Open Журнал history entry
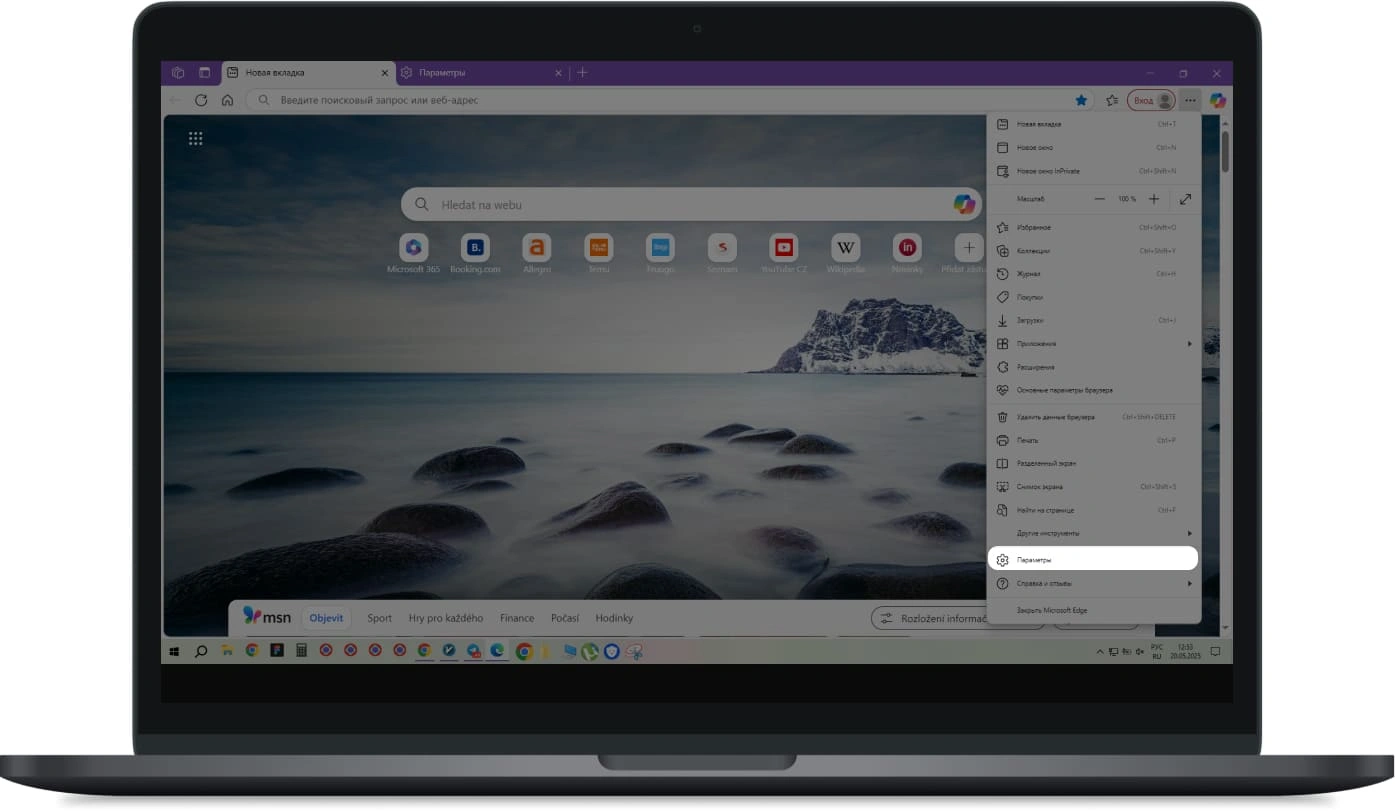Viewport: 1395px width, 812px height. point(1092,274)
